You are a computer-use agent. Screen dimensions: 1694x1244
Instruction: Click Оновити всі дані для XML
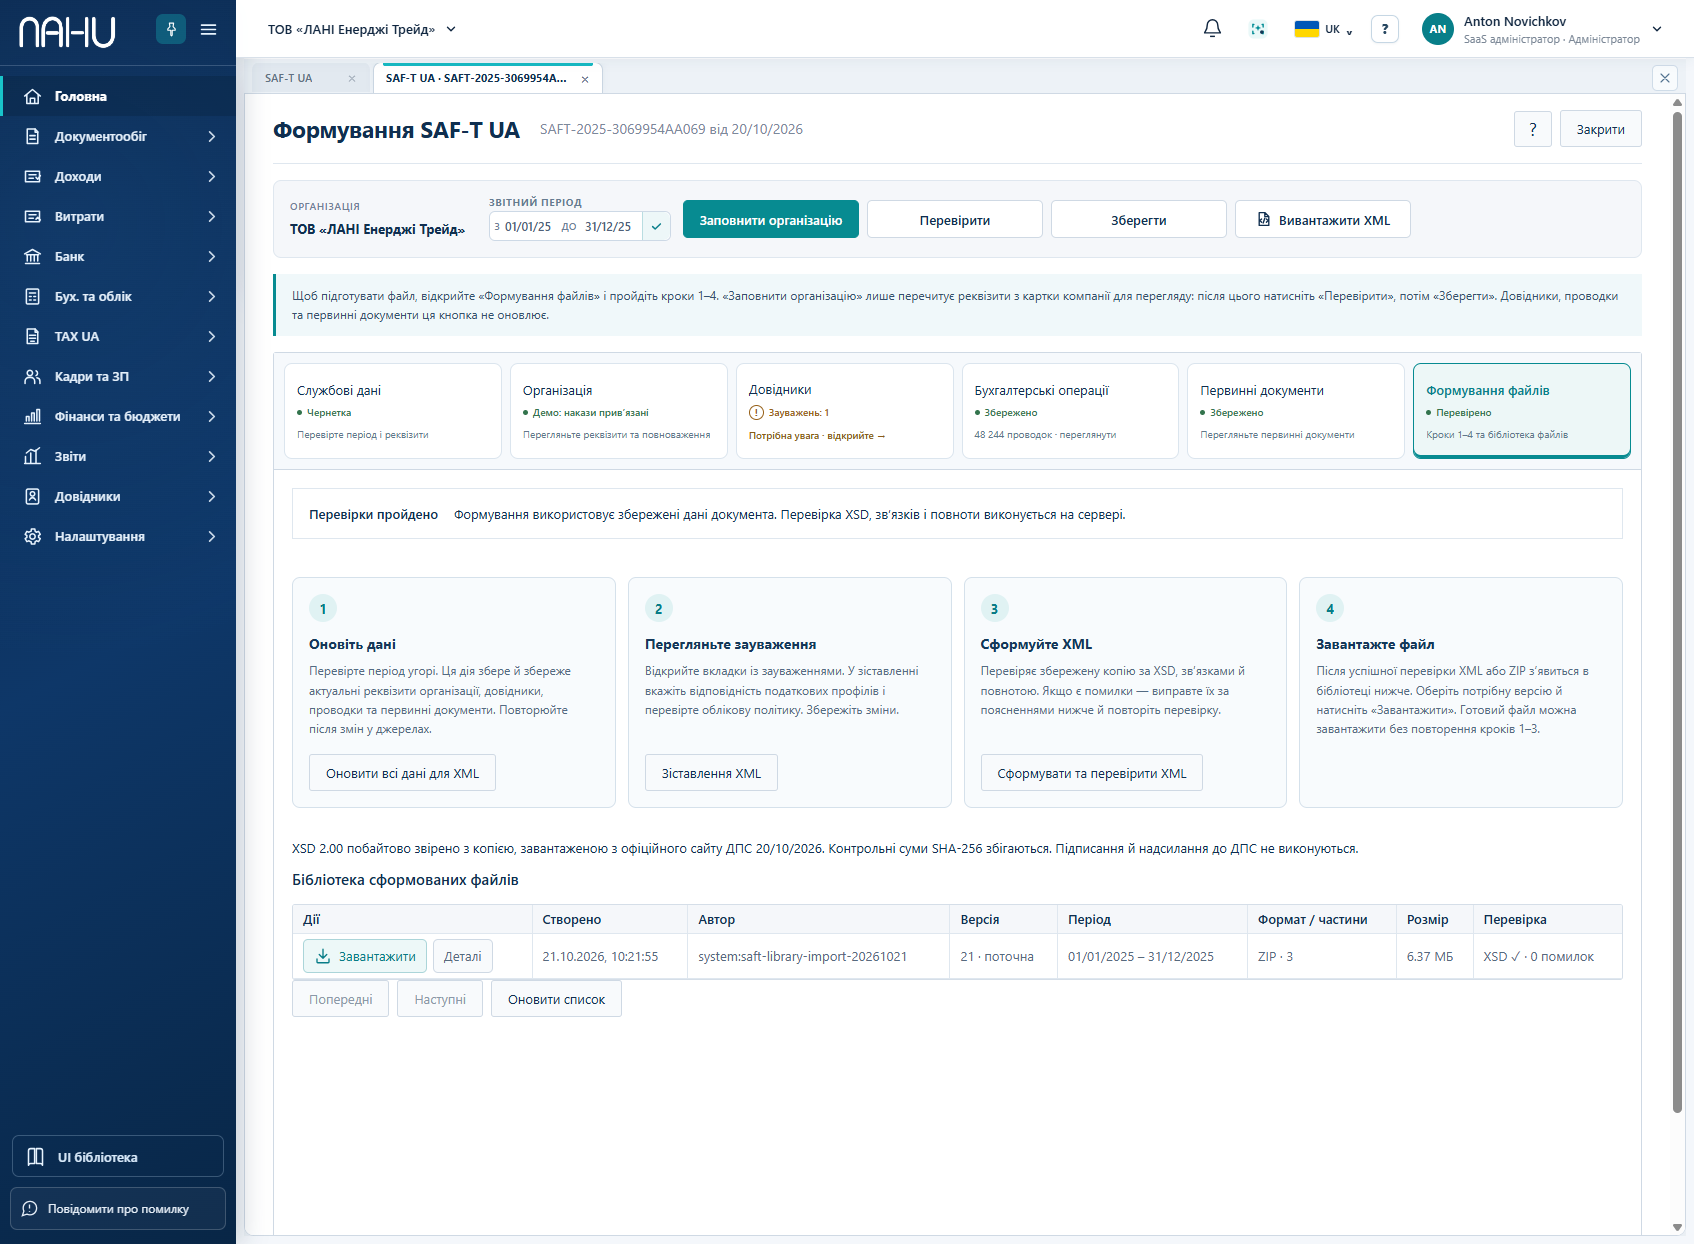(x=402, y=773)
